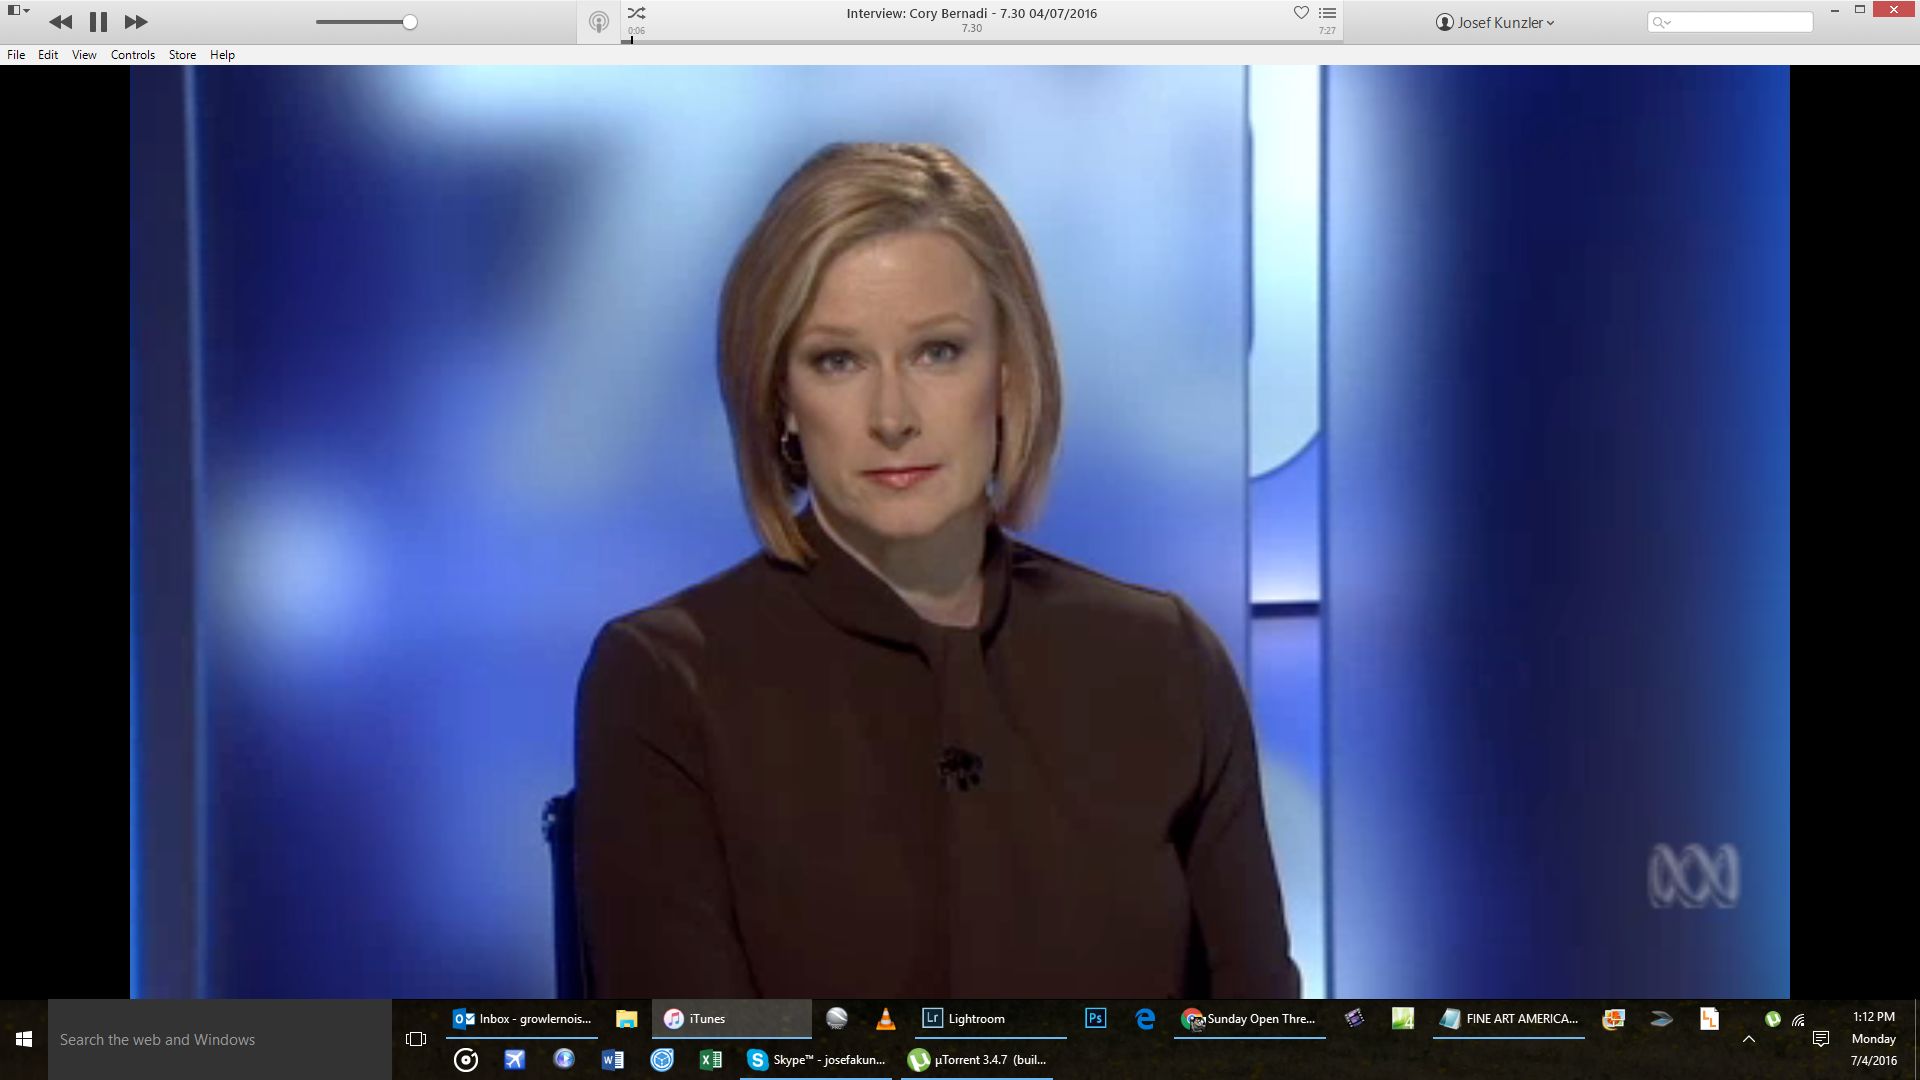The image size is (1920, 1080).
Task: Click the fast forward/next button
Action: pos(136,22)
